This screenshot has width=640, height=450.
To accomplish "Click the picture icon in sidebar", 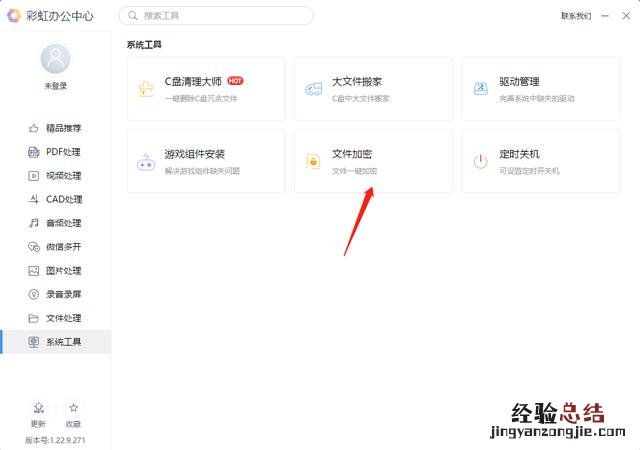I will 33,270.
